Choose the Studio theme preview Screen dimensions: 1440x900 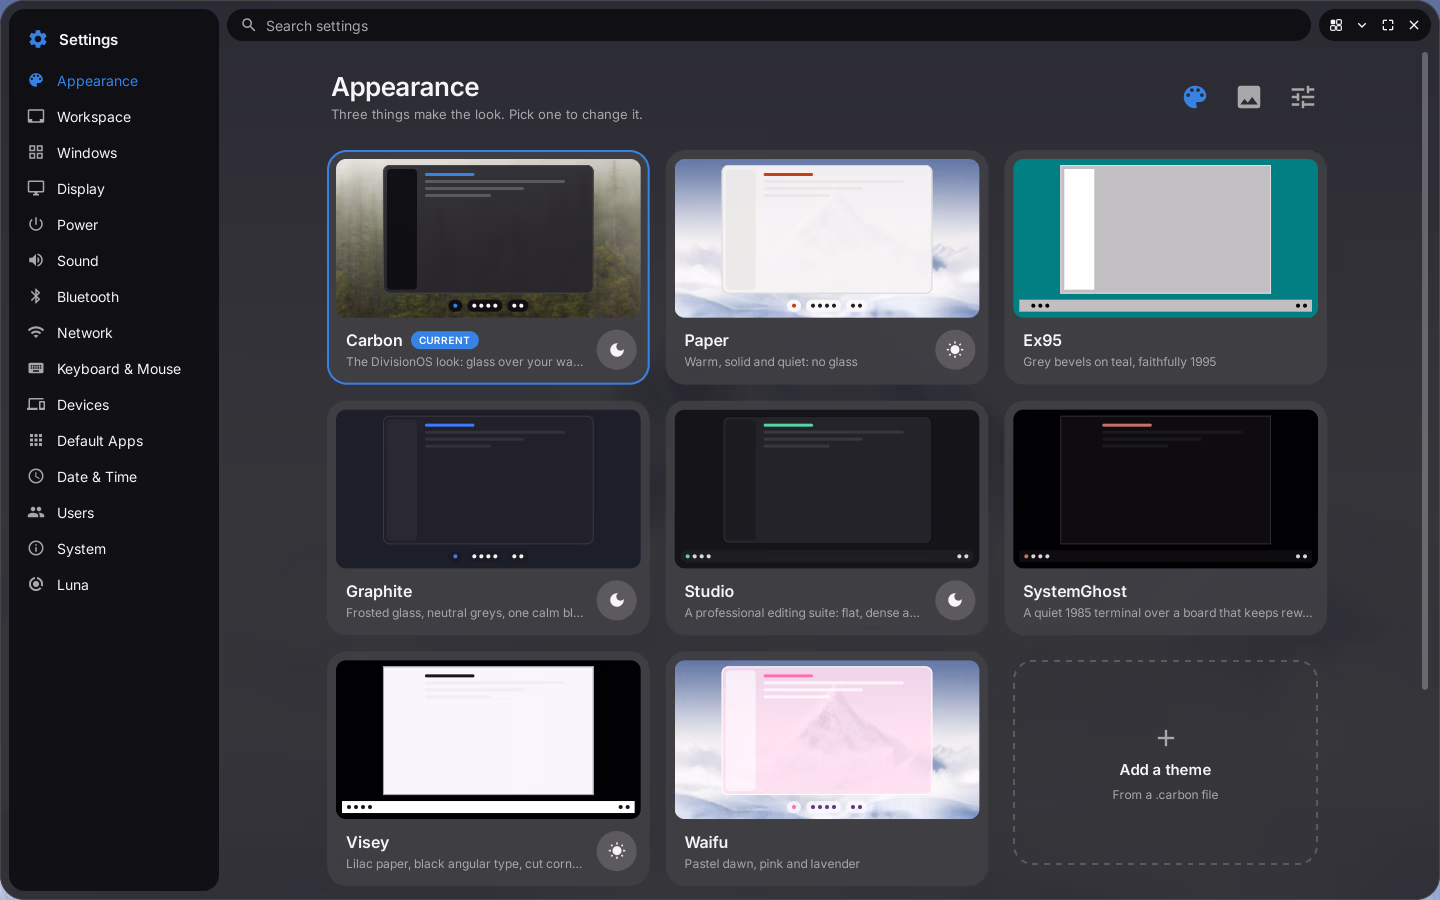[x=827, y=489]
